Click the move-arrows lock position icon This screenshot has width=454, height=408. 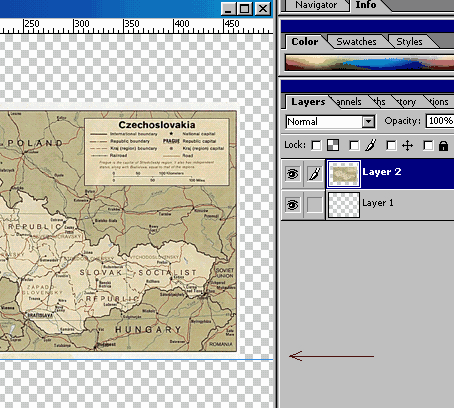point(407,146)
